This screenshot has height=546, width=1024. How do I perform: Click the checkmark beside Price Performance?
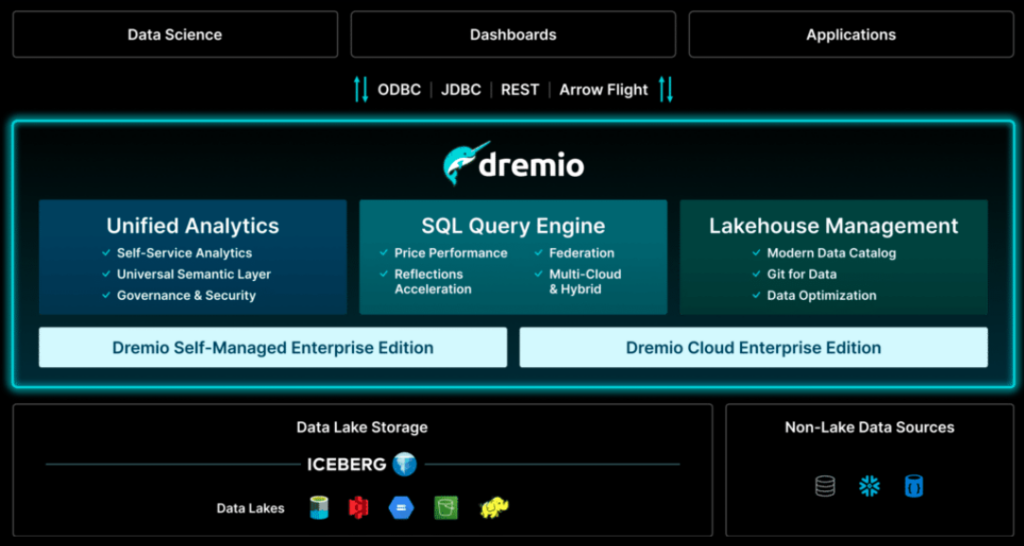click(x=384, y=253)
